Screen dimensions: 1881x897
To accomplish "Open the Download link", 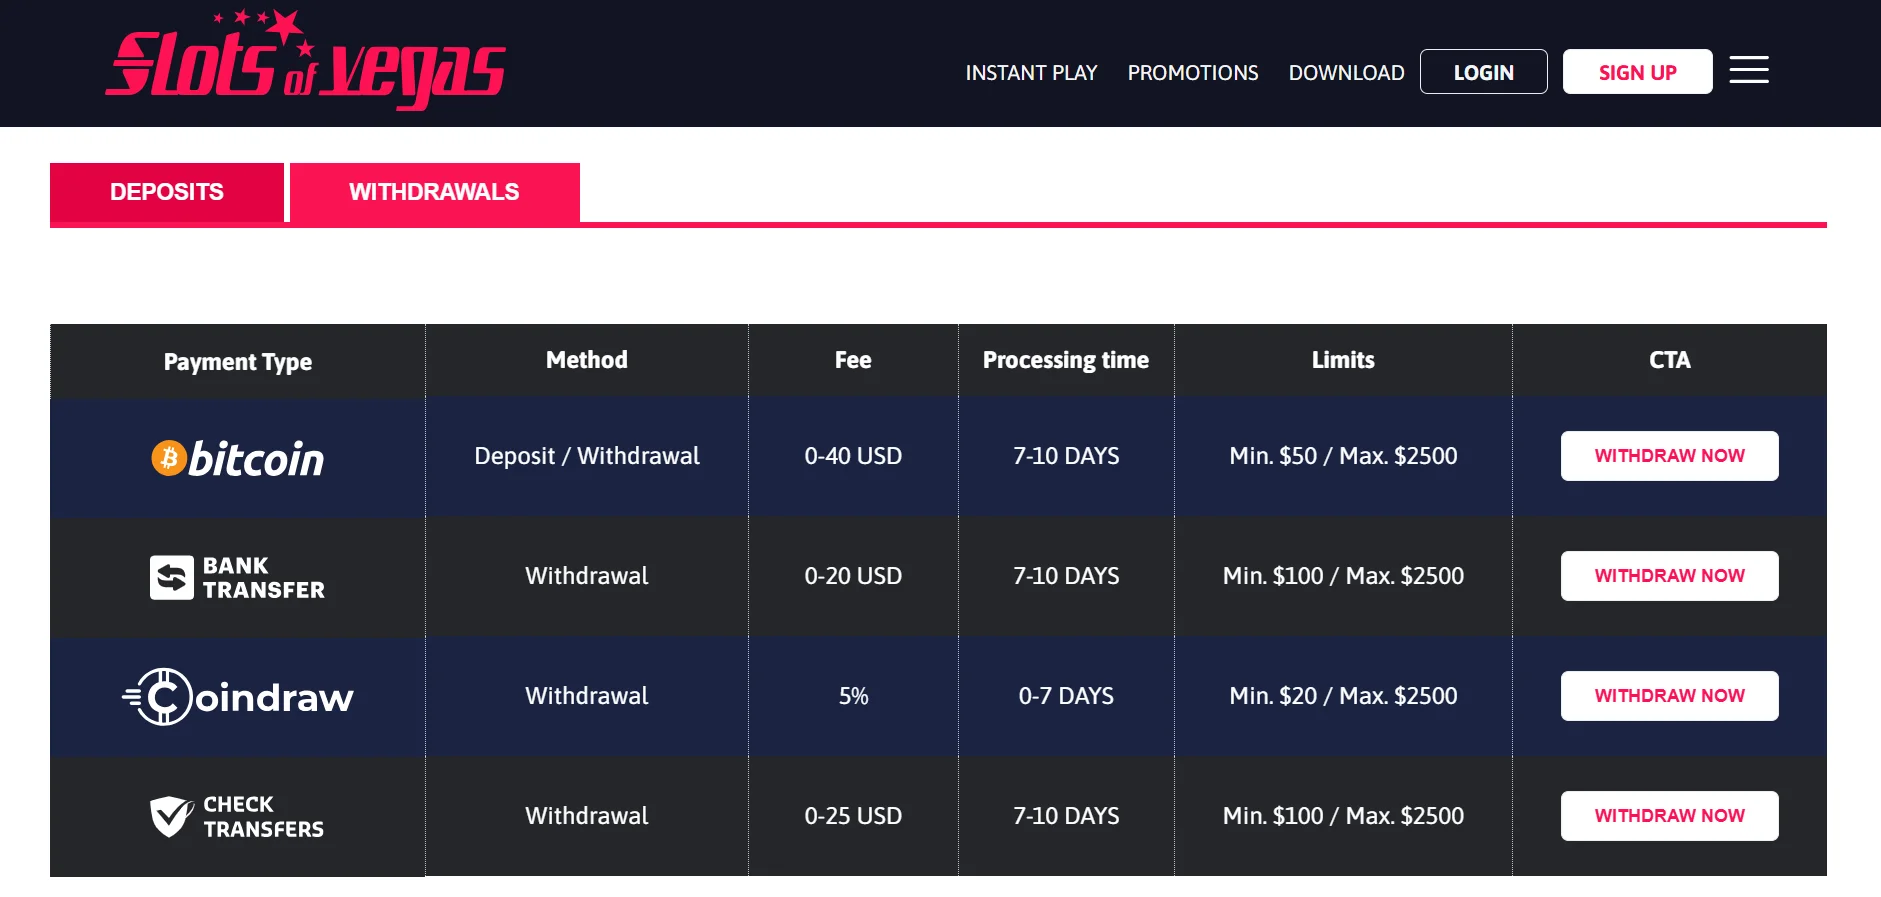I will [x=1346, y=73].
